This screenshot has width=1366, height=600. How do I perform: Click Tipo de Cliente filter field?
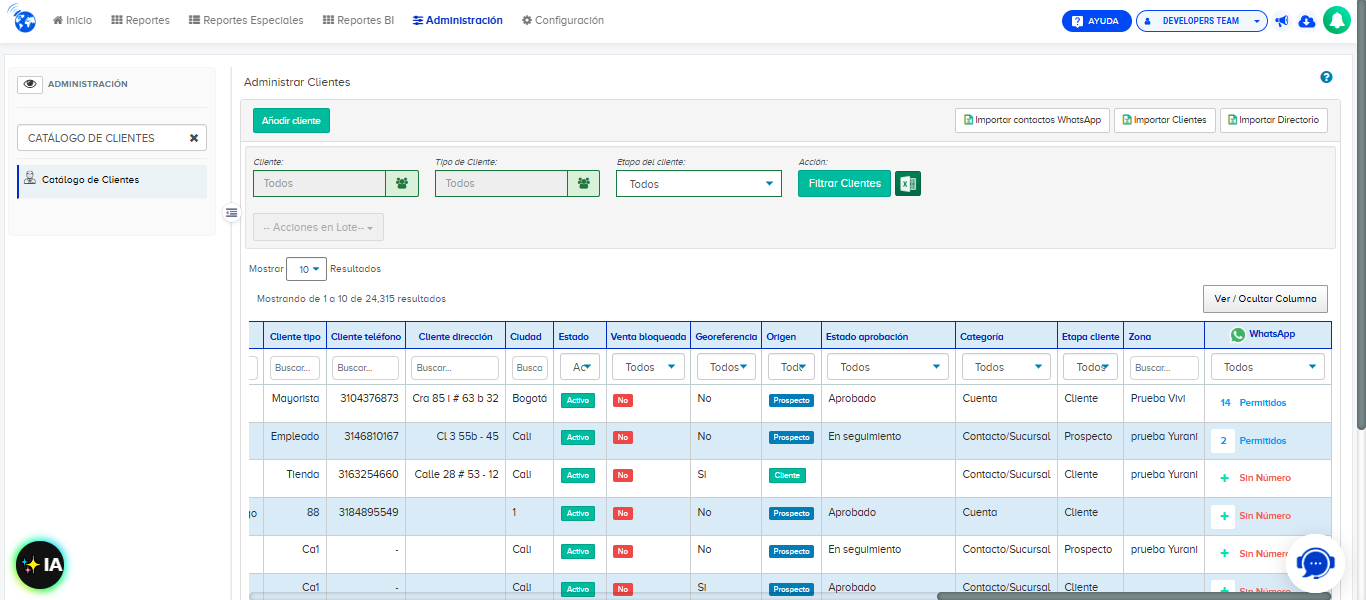tap(501, 183)
